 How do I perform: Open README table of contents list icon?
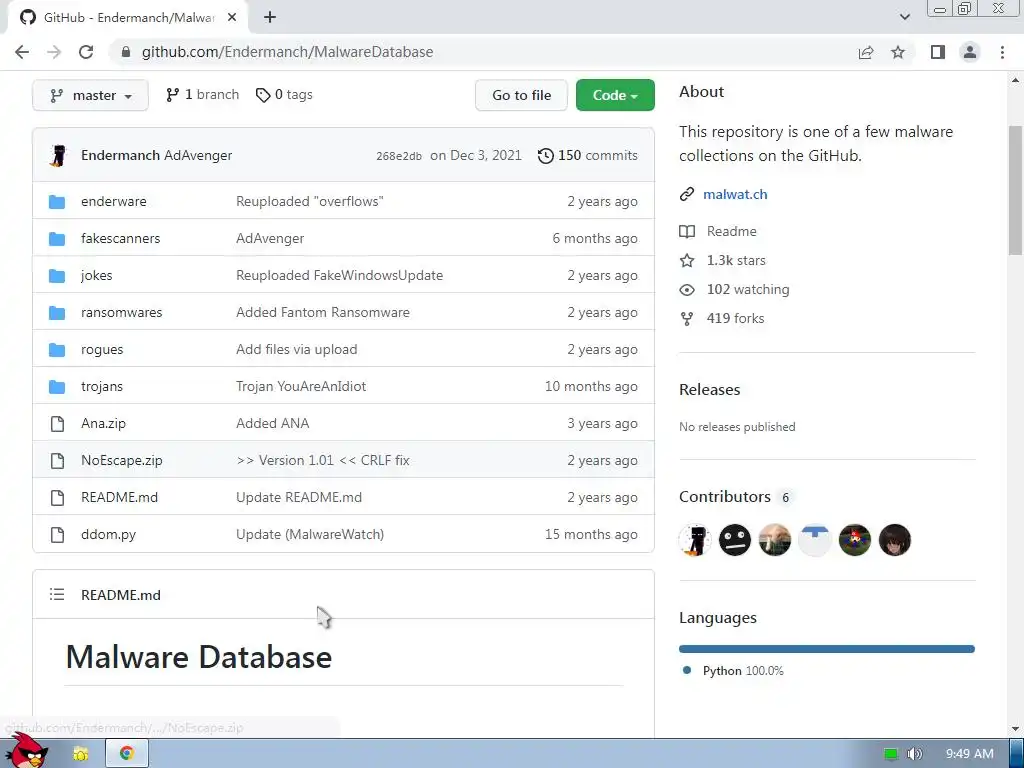point(57,594)
